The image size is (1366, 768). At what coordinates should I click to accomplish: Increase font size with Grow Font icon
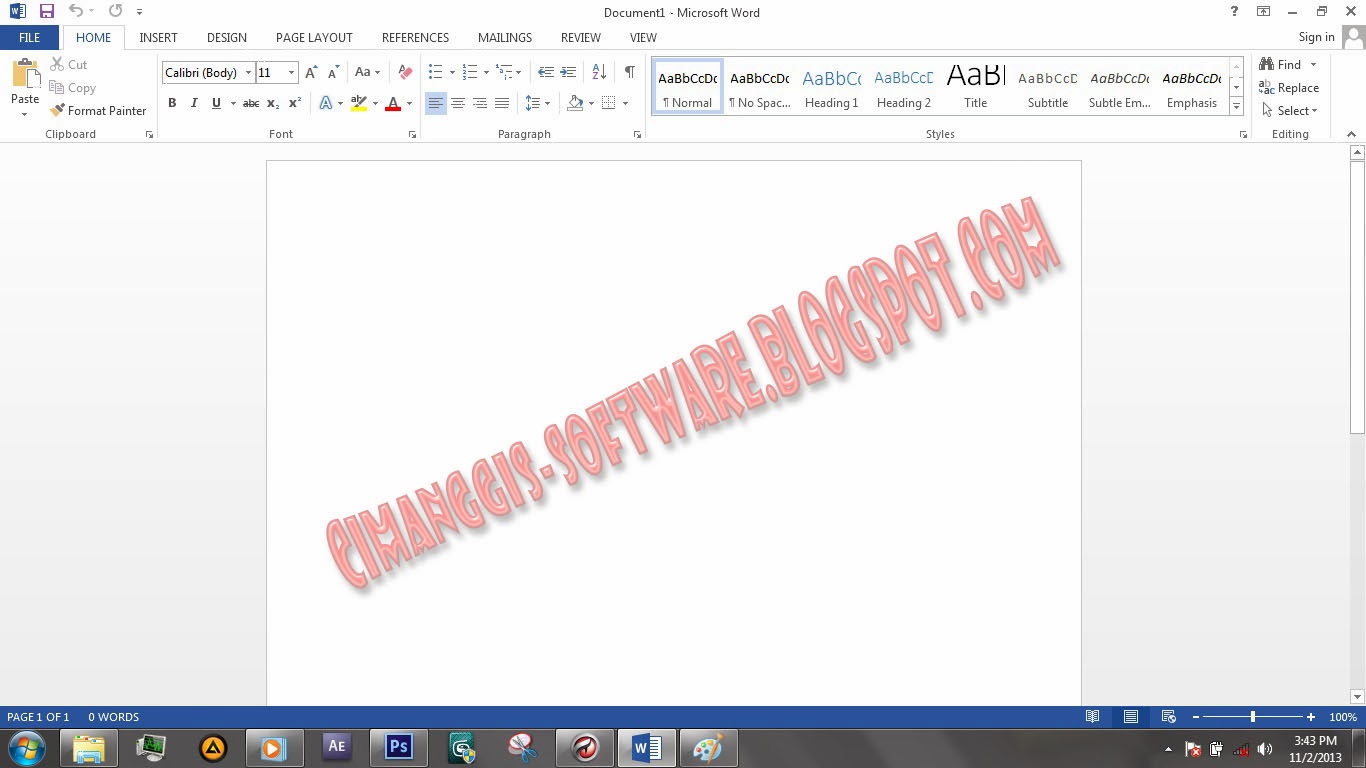point(311,72)
